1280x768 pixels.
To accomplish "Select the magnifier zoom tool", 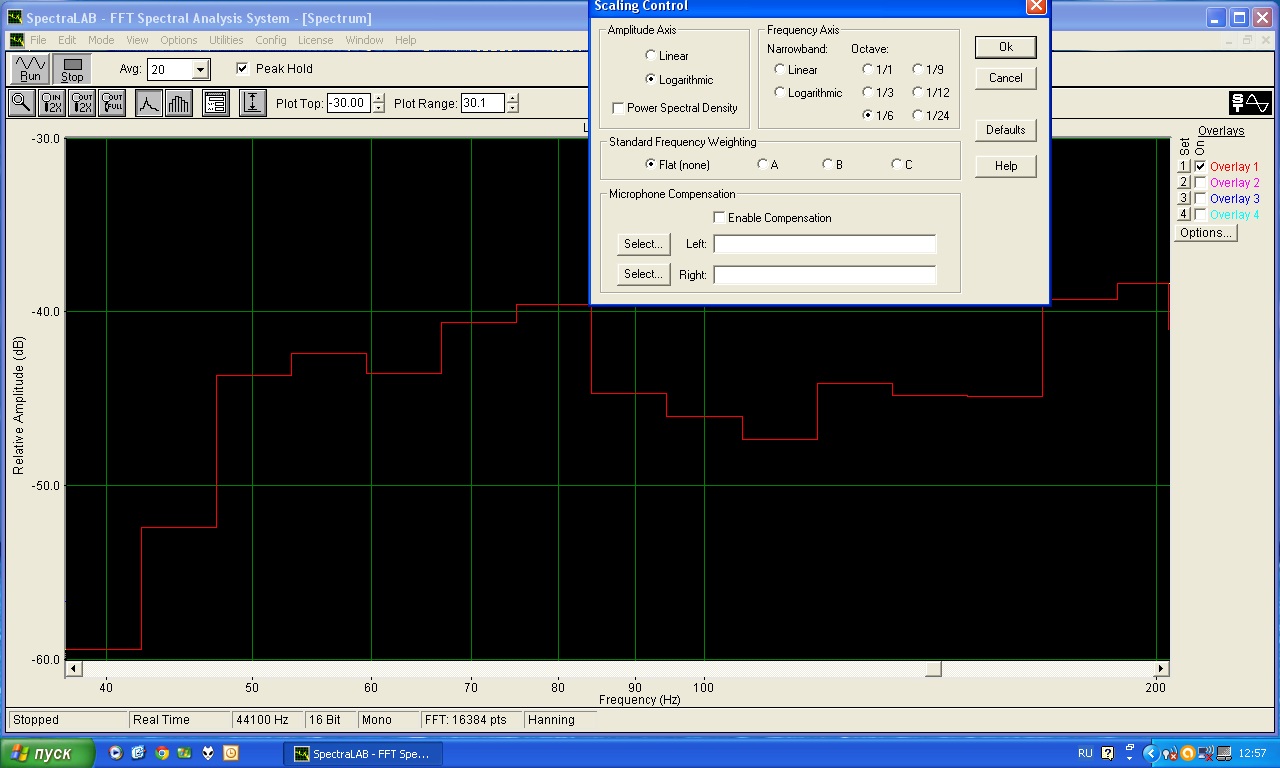I will 20,103.
